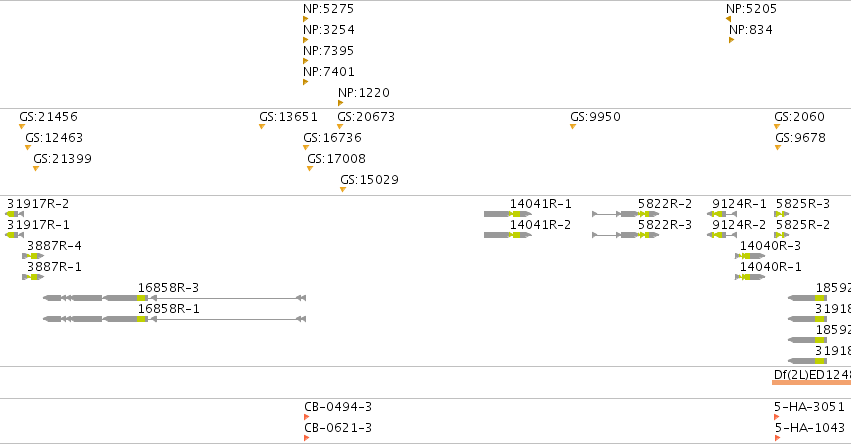Viewport: 851px width, 444px height.
Task: Click the NP:7395 insertion label
Action: [328, 51]
